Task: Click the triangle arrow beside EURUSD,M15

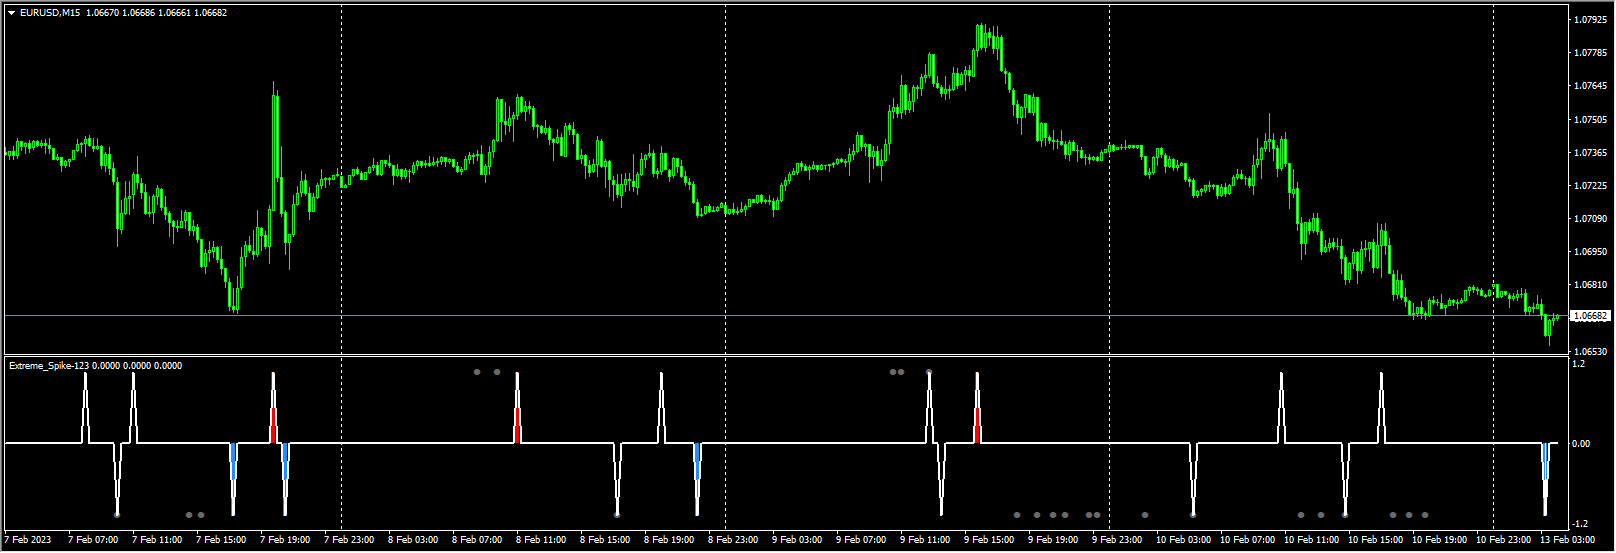Action: pyautogui.click(x=12, y=13)
